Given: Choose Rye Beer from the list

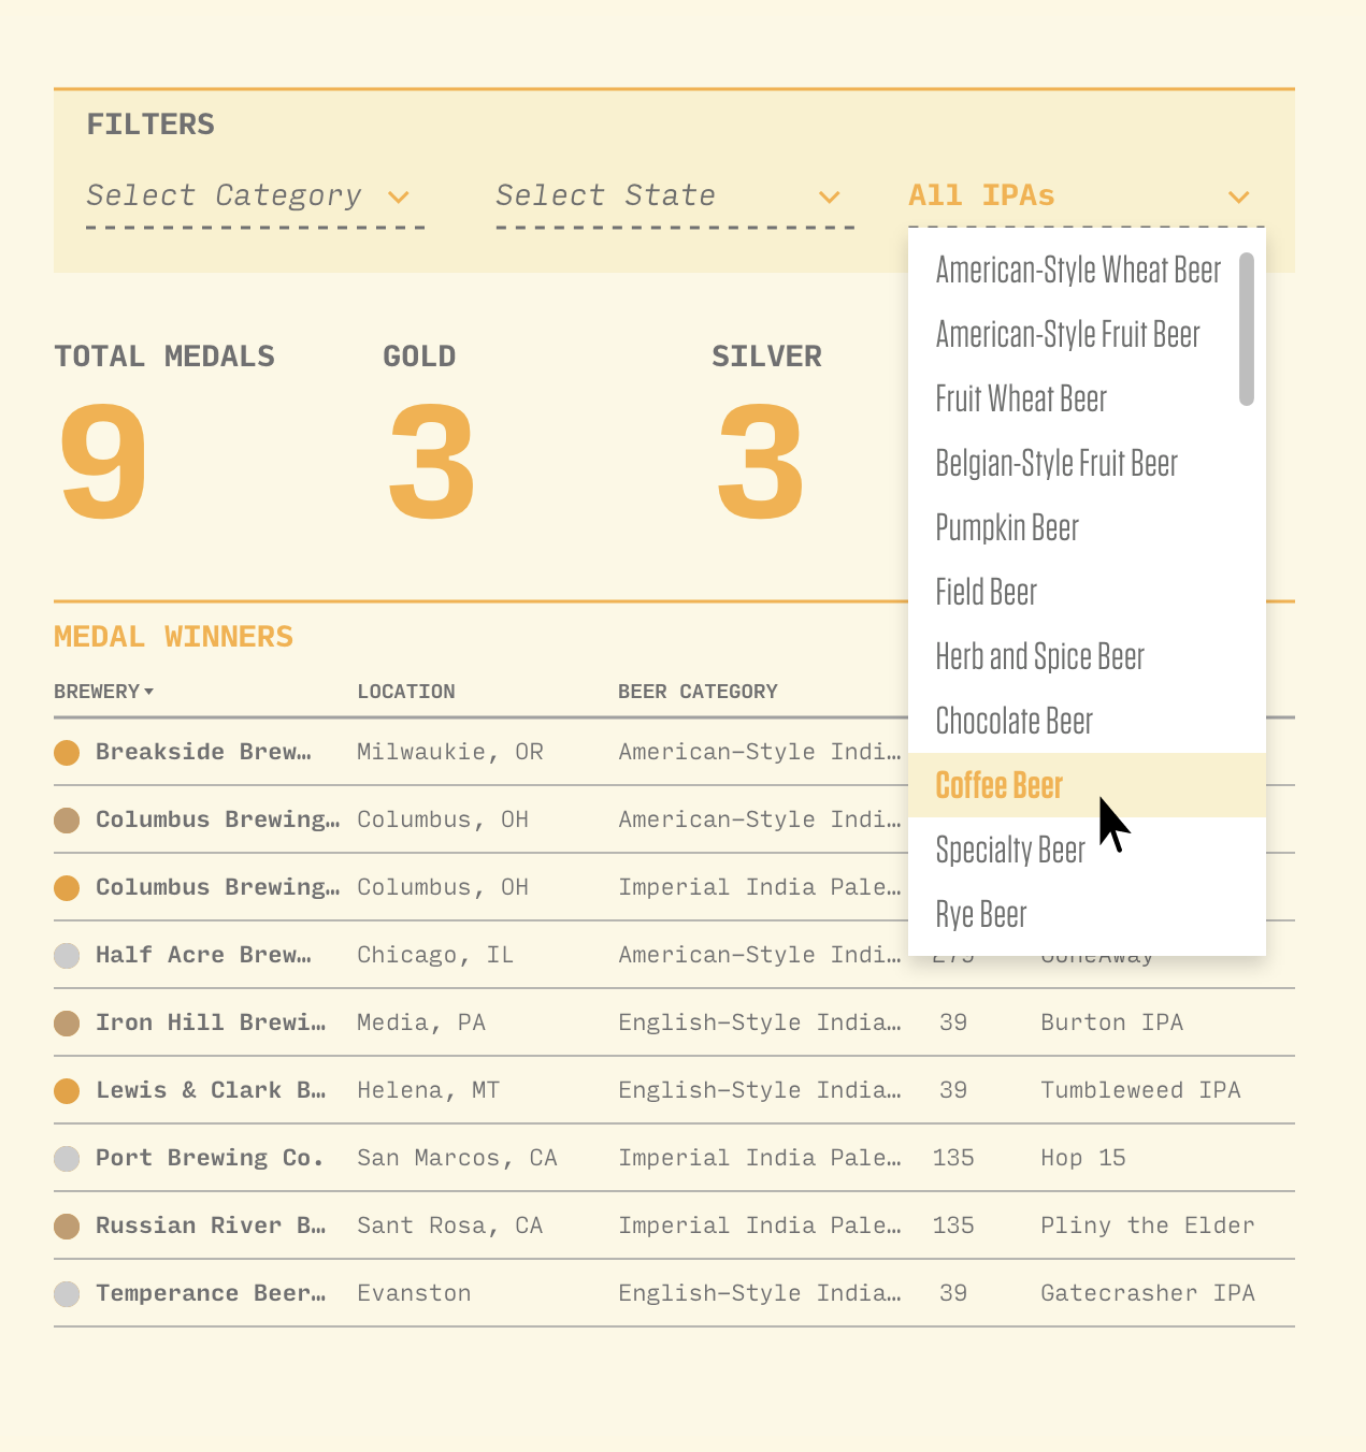Looking at the screenshot, I should (x=981, y=915).
